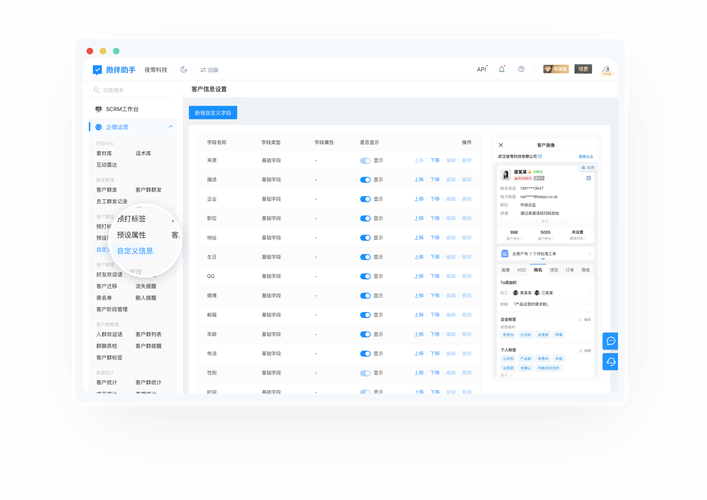
Task: Open the floating headset support button
Action: (x=611, y=362)
